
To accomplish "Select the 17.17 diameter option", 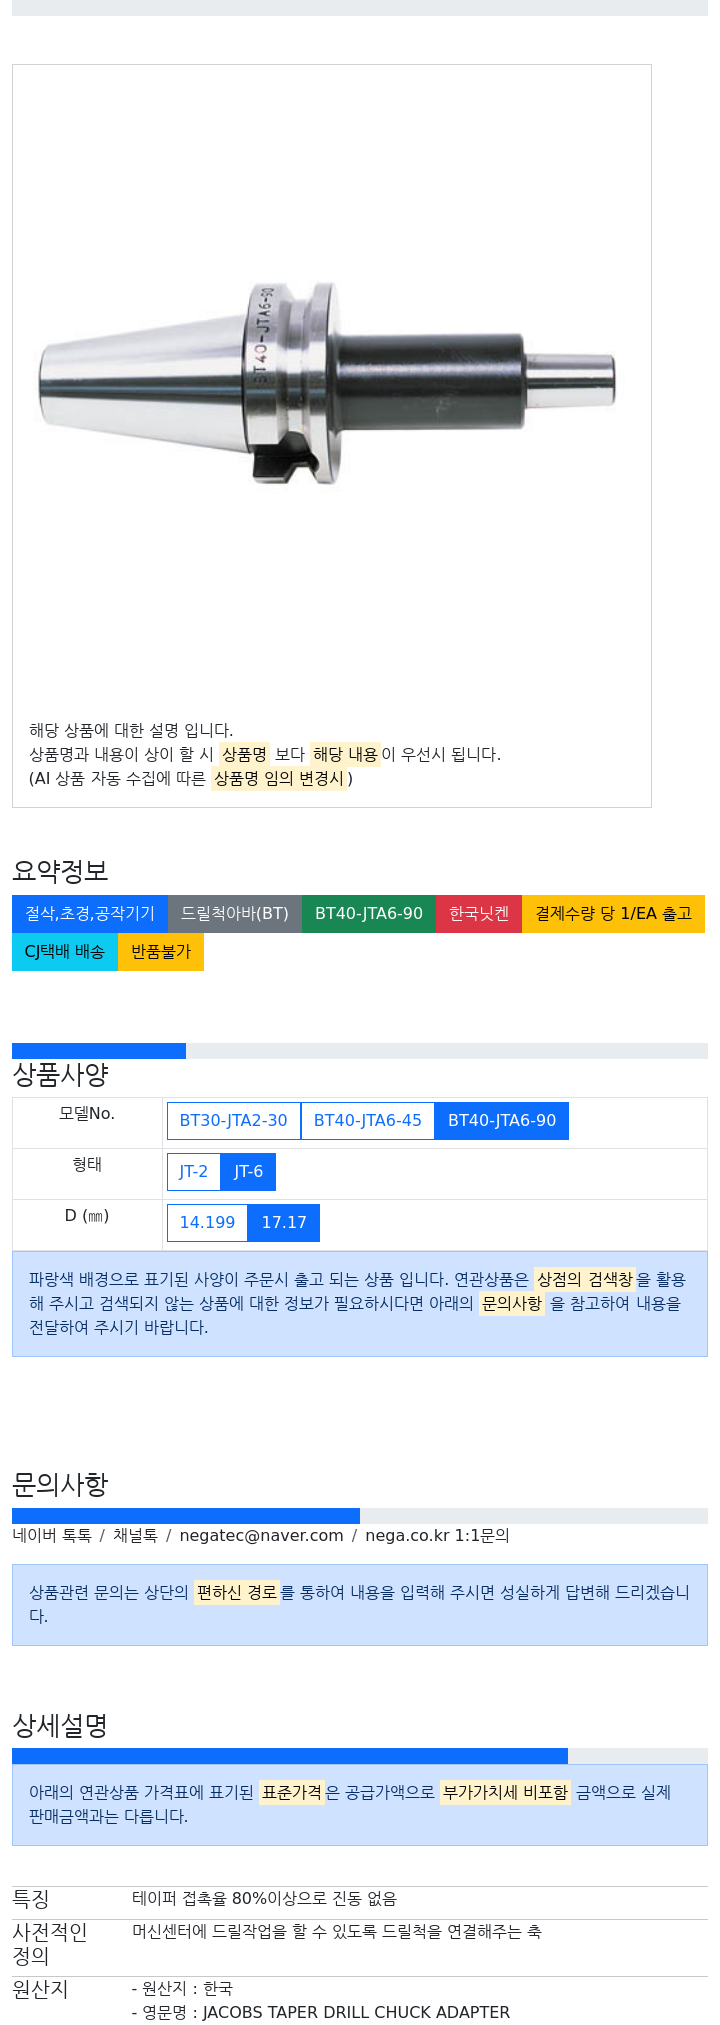I will [284, 1222].
